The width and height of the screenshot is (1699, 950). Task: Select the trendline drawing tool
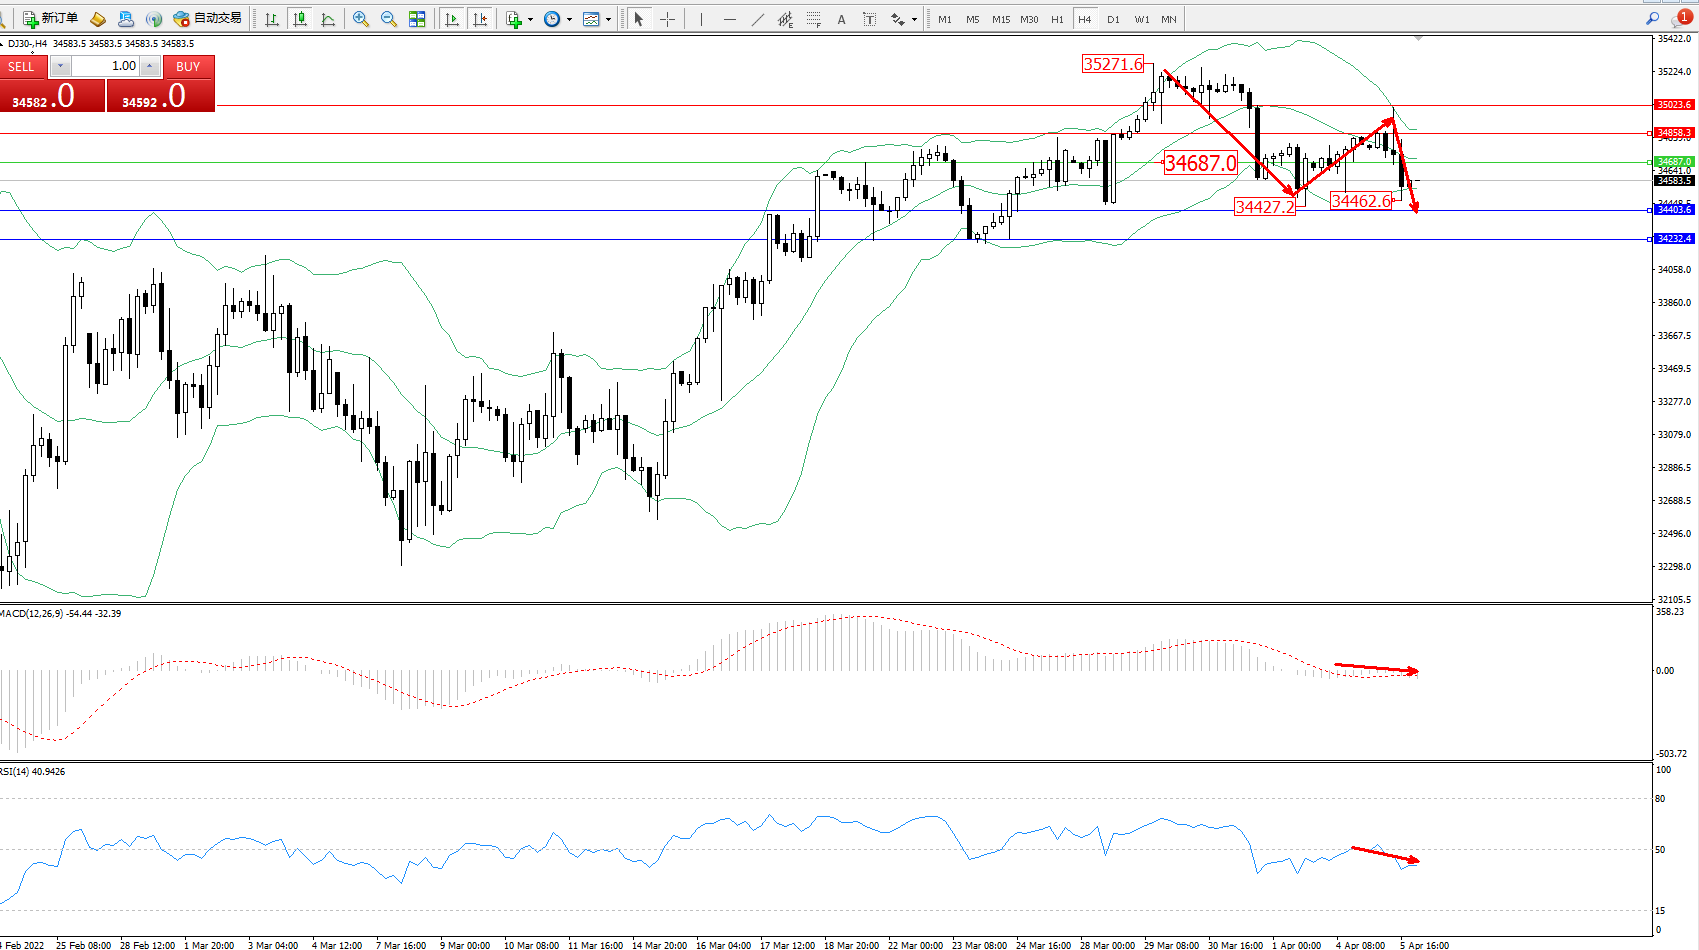(758, 19)
